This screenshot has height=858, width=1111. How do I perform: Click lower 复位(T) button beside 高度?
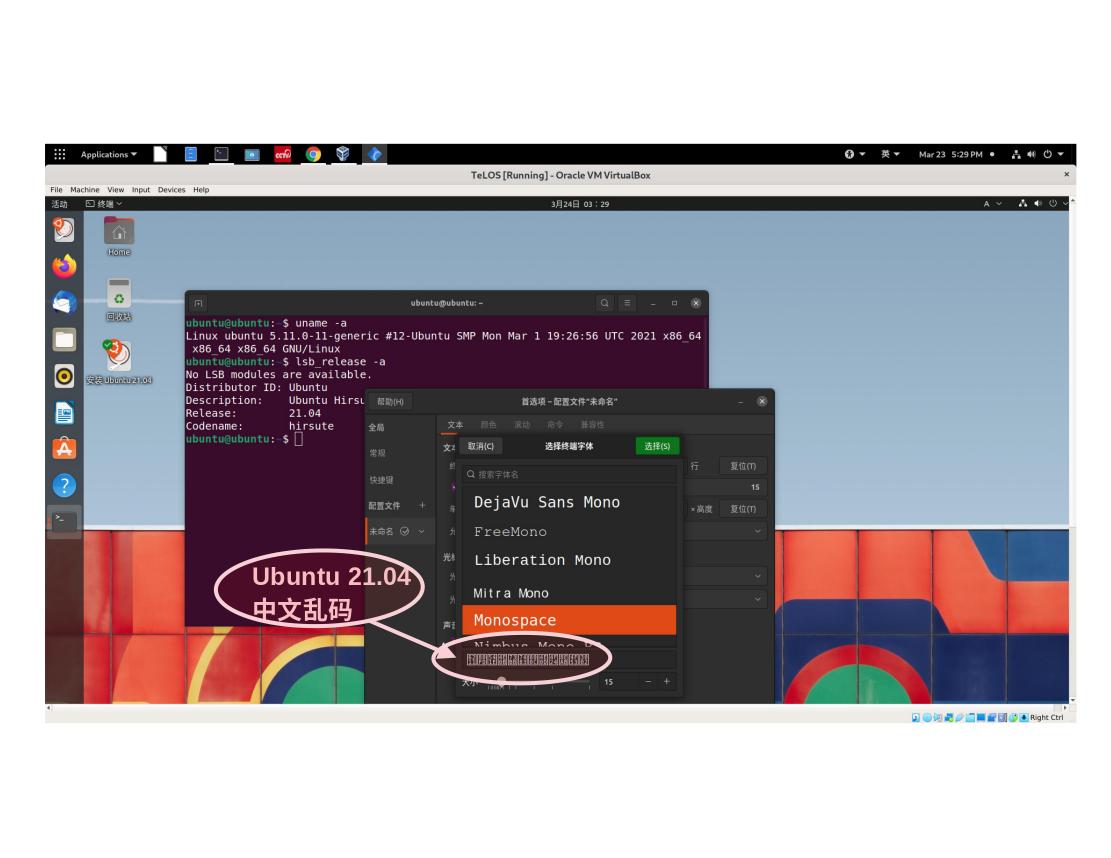pos(743,509)
